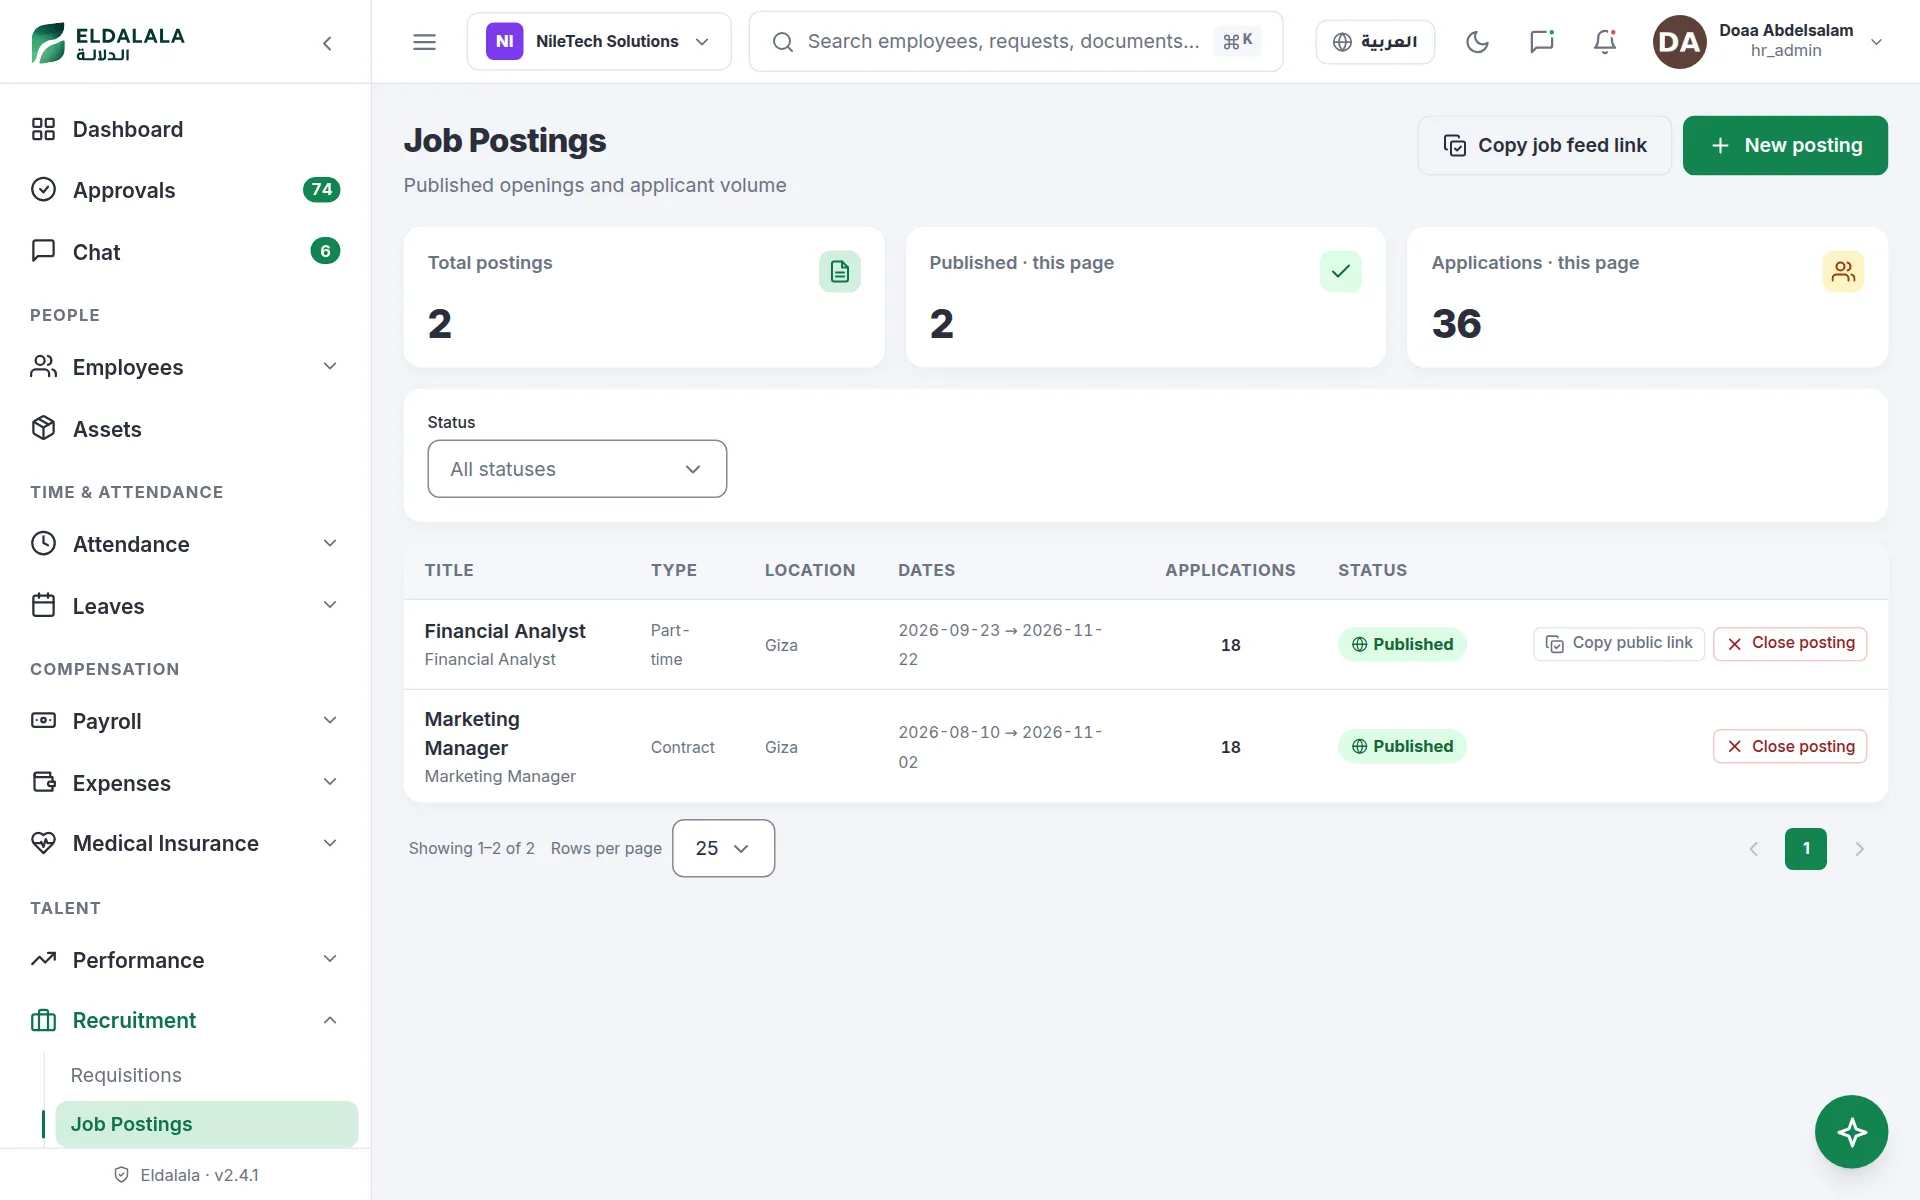
Task: Open NileTech Solutions company switcher
Action: pyautogui.click(x=599, y=42)
